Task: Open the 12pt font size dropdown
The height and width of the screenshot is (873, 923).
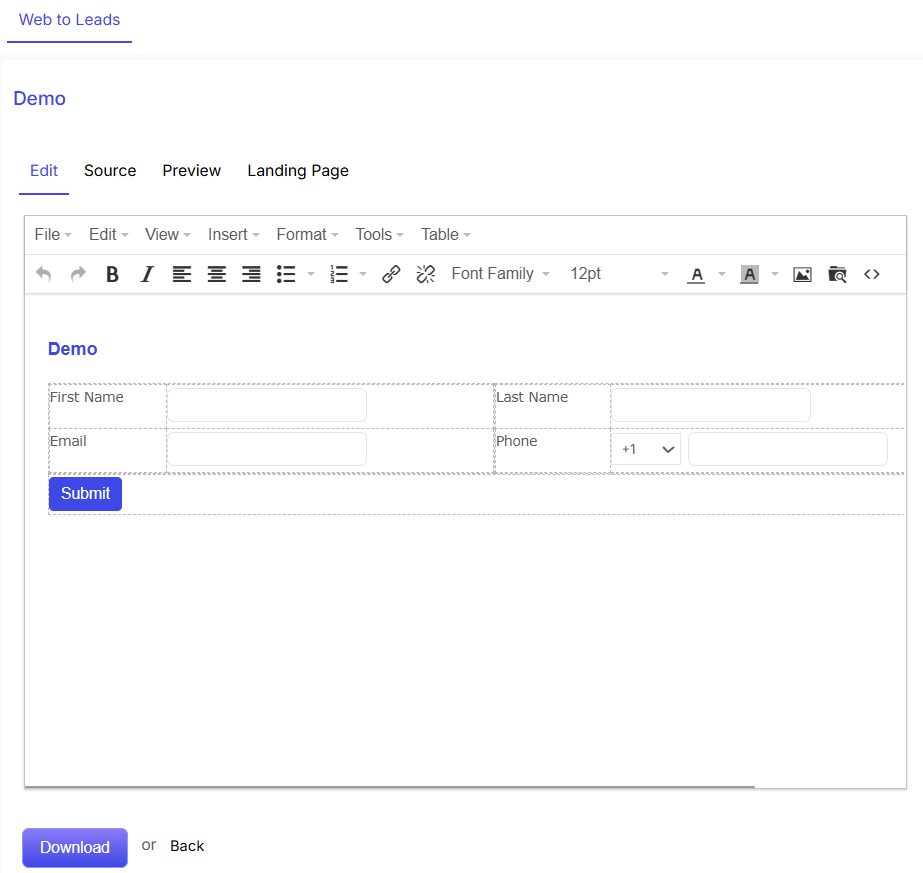Action: tap(619, 274)
